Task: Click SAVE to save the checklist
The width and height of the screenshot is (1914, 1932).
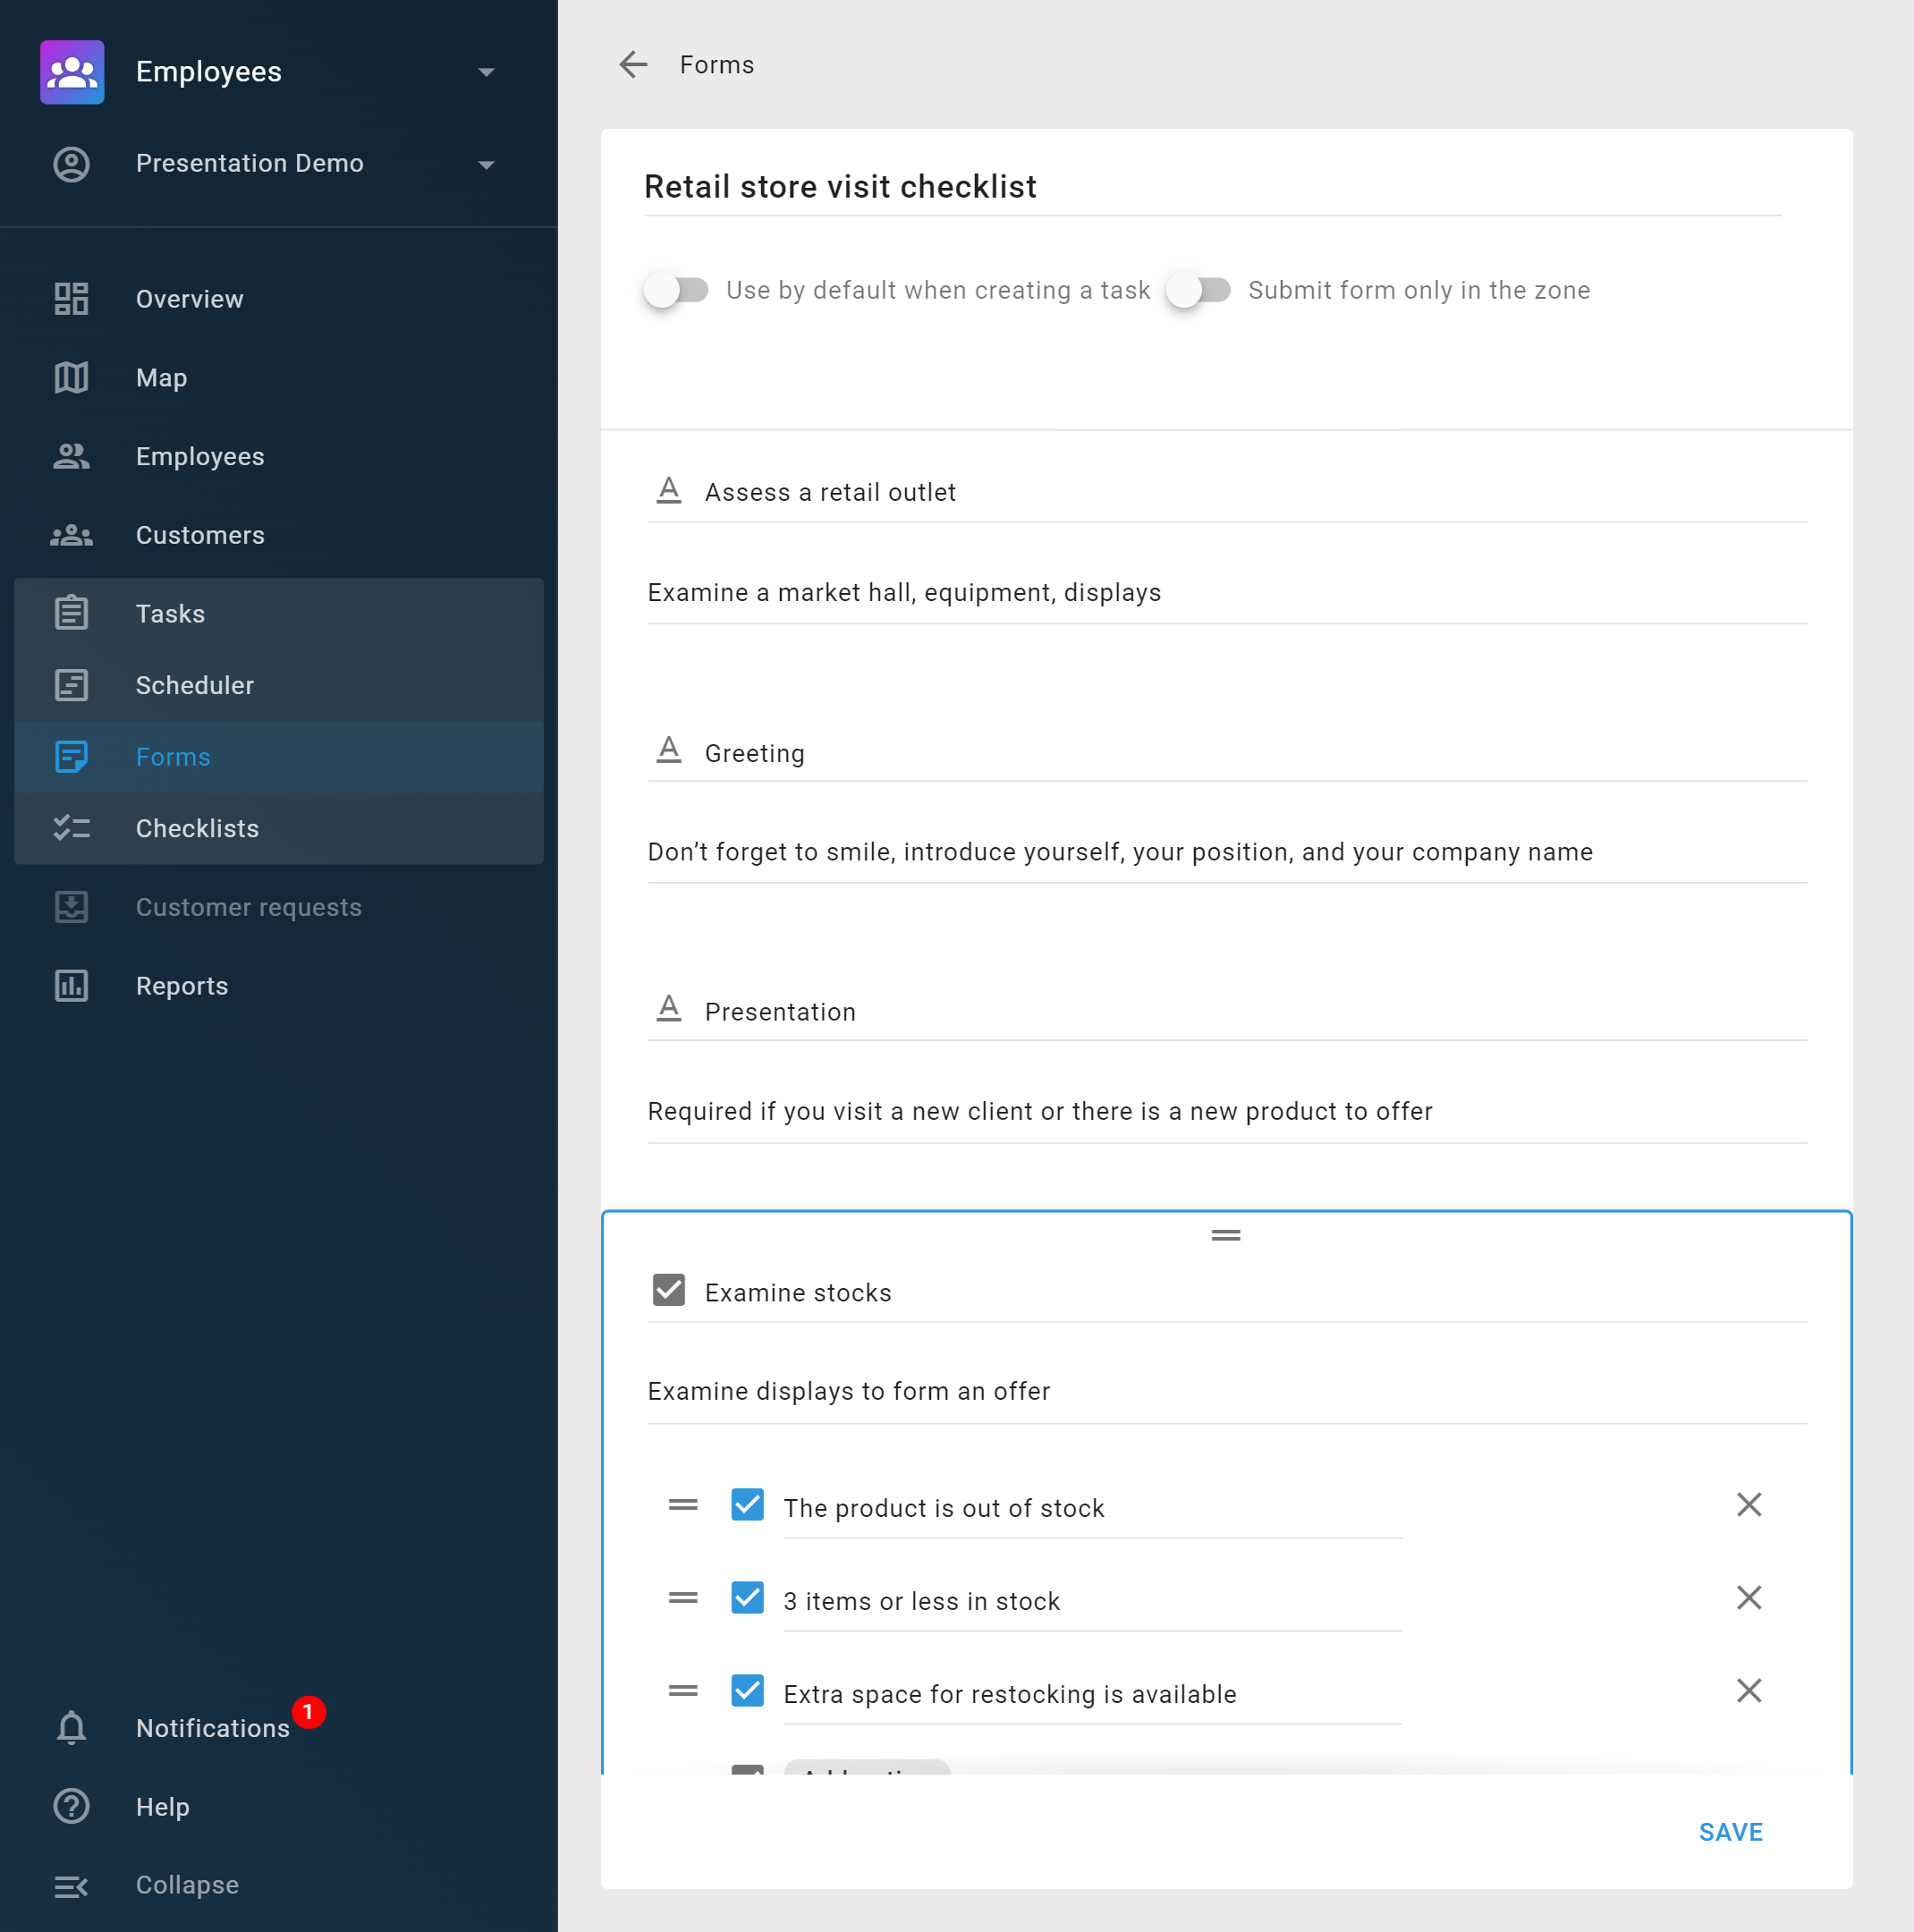Action: (1730, 1830)
